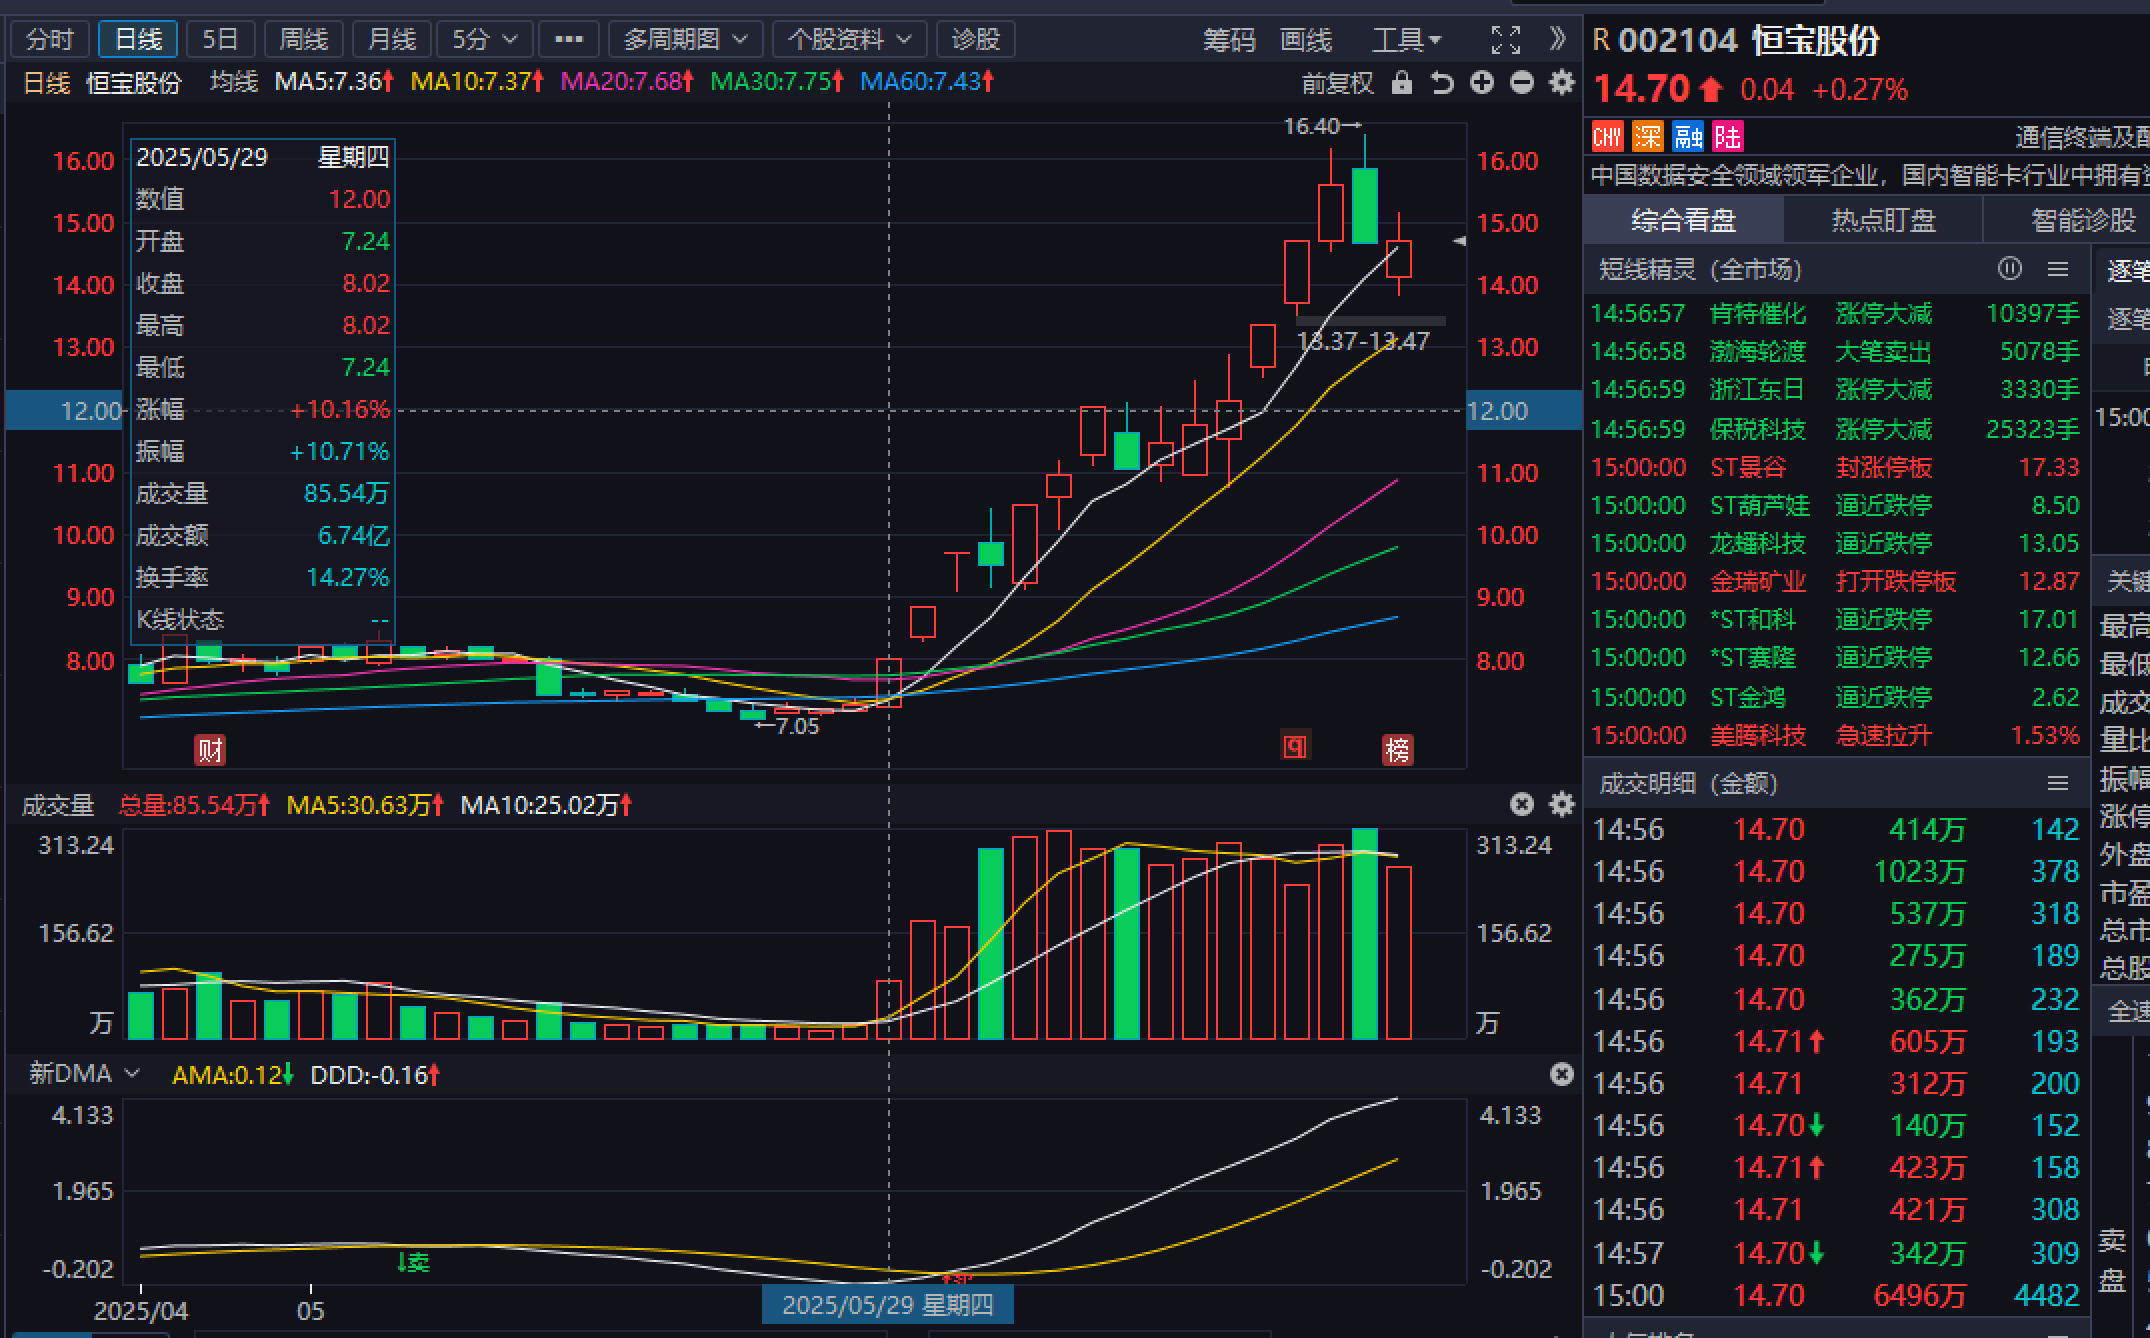2150x1338 pixels.
Task: Toggle 前复权 price adjustment mode
Action: click(1338, 83)
